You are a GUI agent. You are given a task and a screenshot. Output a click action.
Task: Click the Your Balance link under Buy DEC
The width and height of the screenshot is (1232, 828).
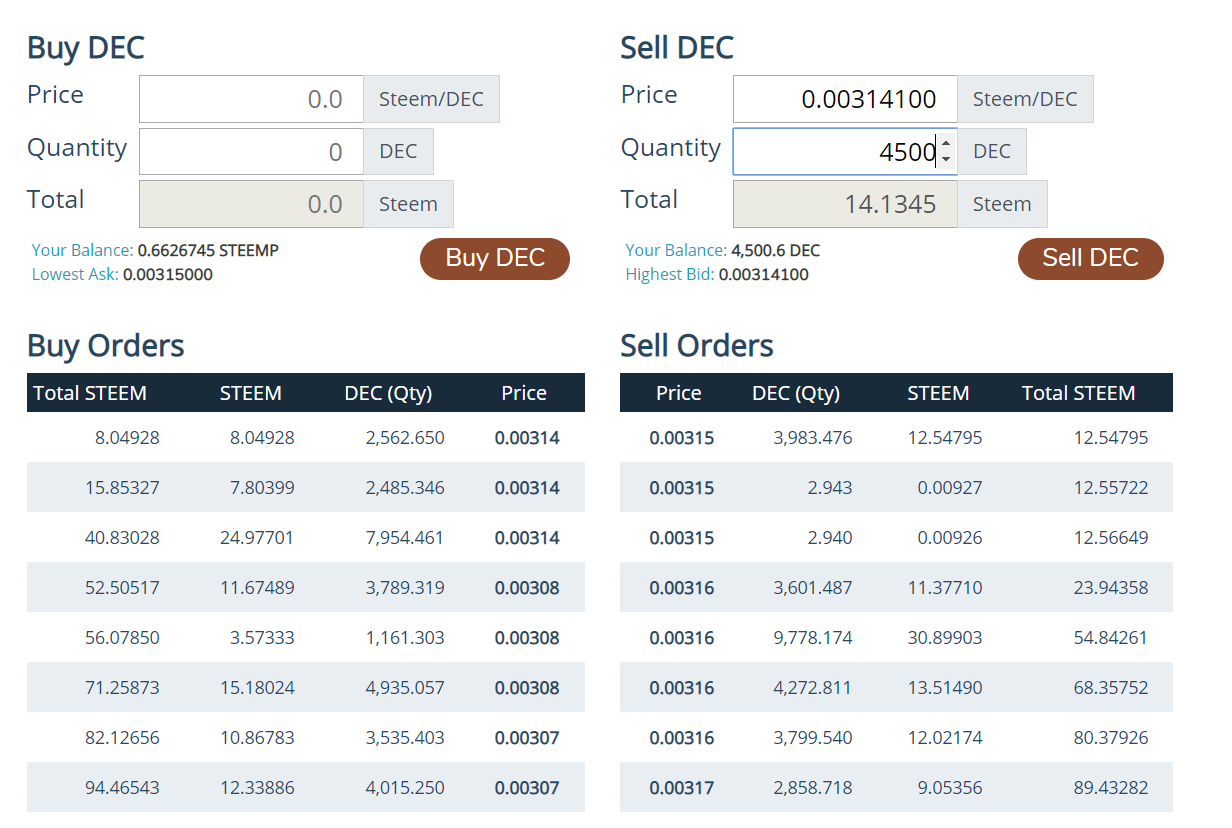point(82,250)
